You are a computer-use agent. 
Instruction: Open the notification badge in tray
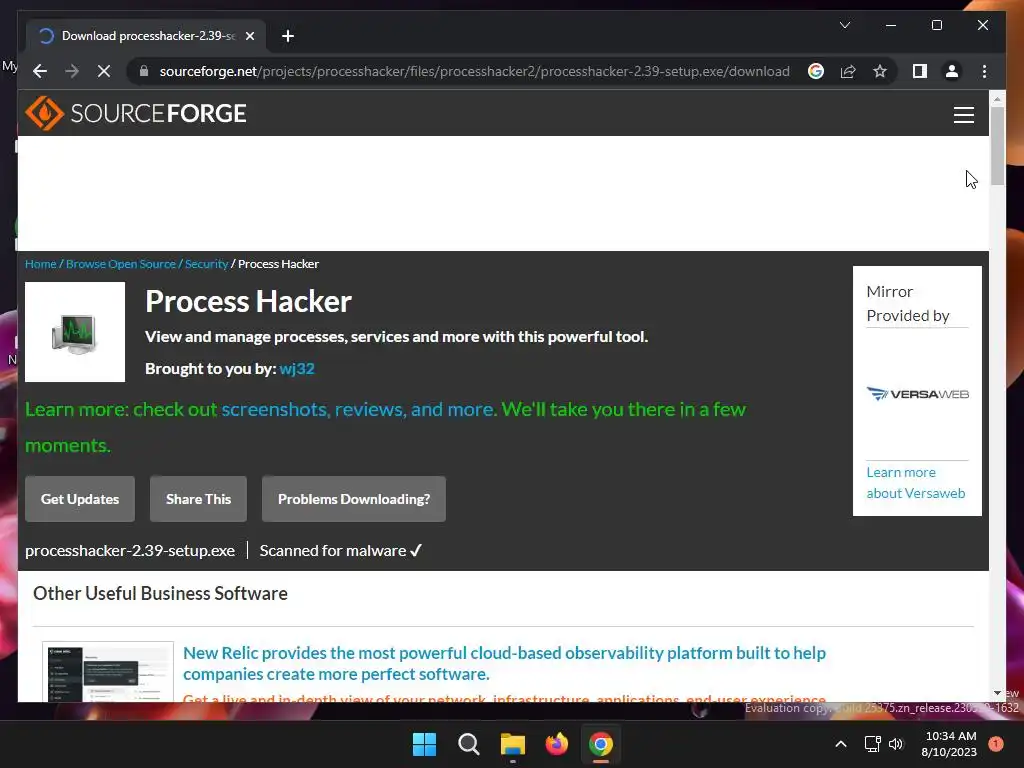point(996,743)
